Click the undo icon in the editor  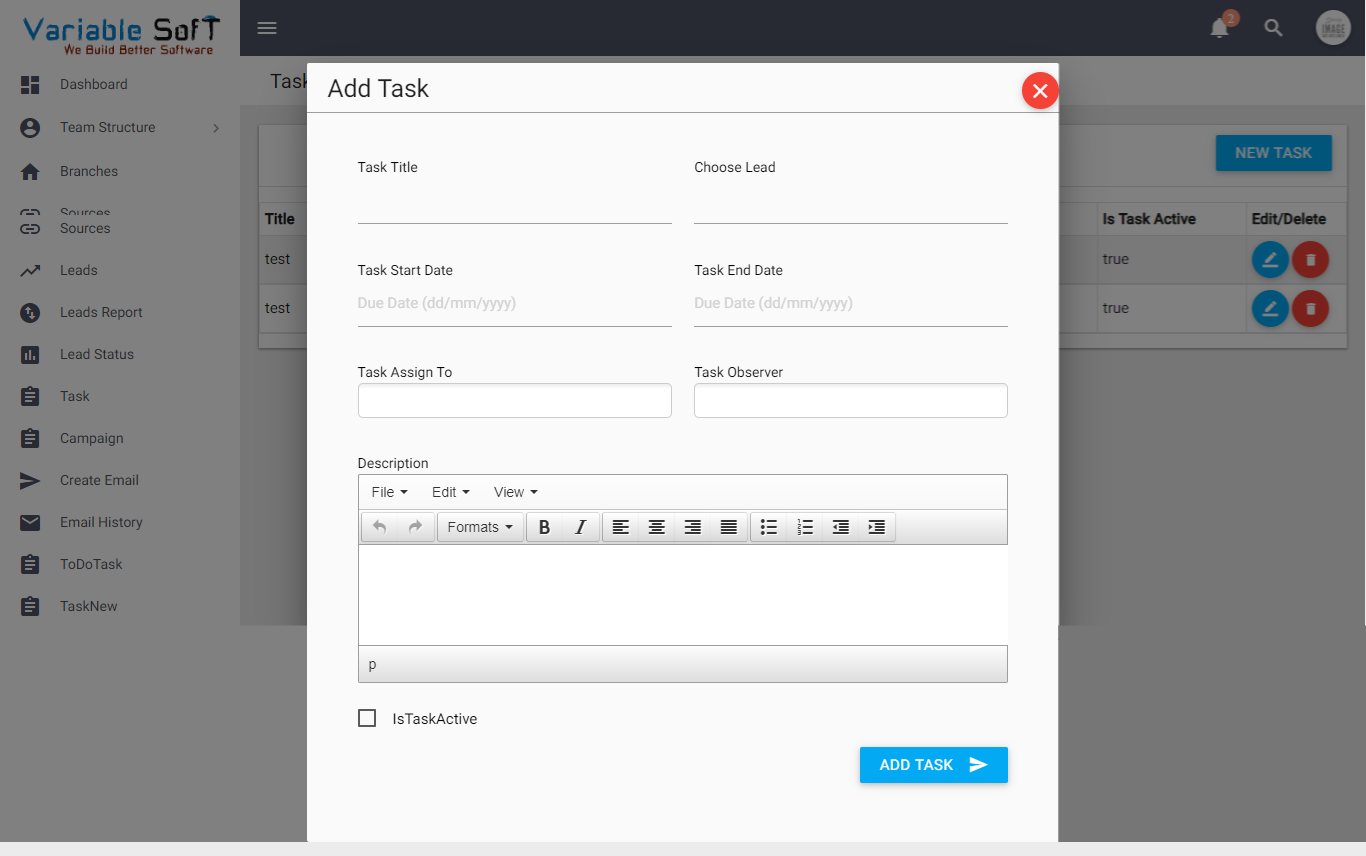pyautogui.click(x=380, y=527)
